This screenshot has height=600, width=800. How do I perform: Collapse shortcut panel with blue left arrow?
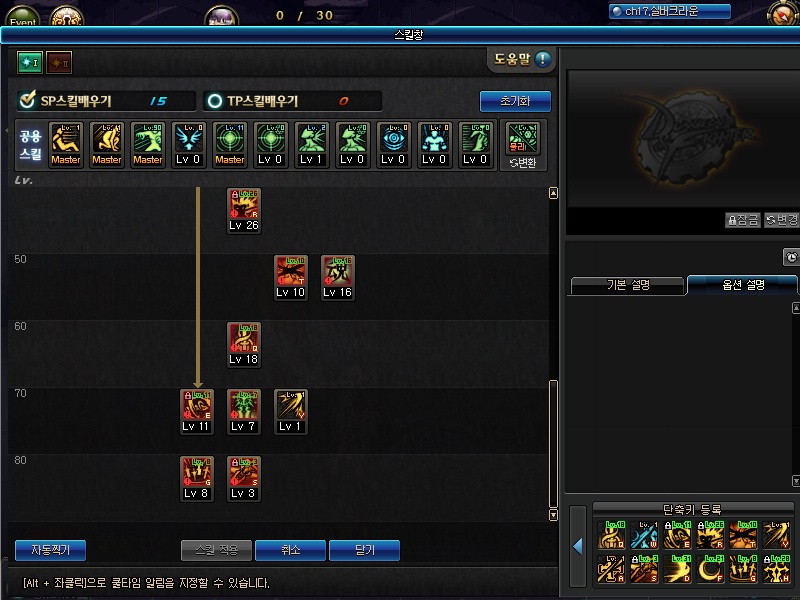point(578,546)
